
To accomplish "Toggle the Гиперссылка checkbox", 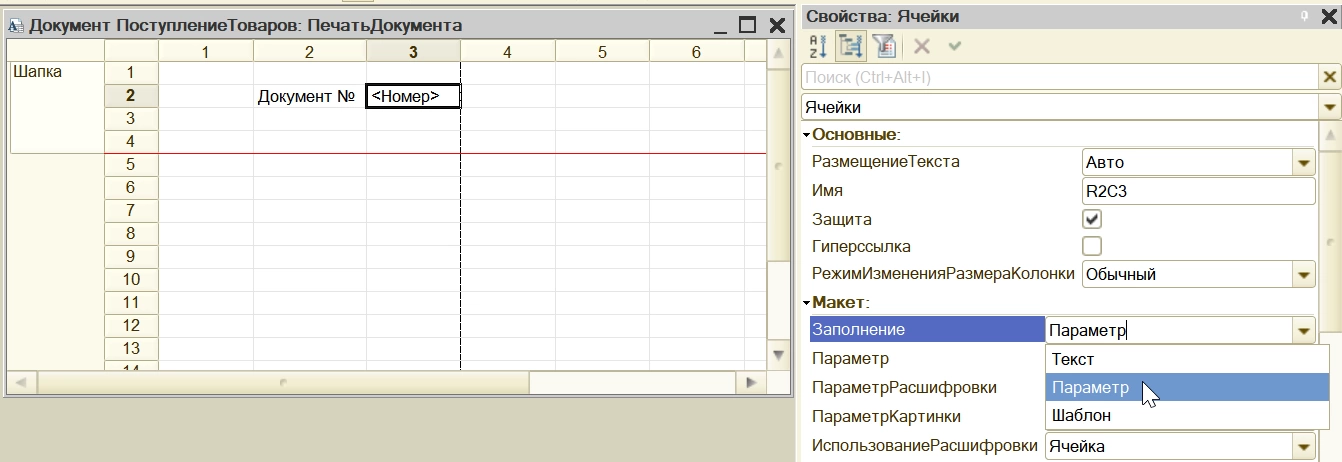I will point(1092,246).
